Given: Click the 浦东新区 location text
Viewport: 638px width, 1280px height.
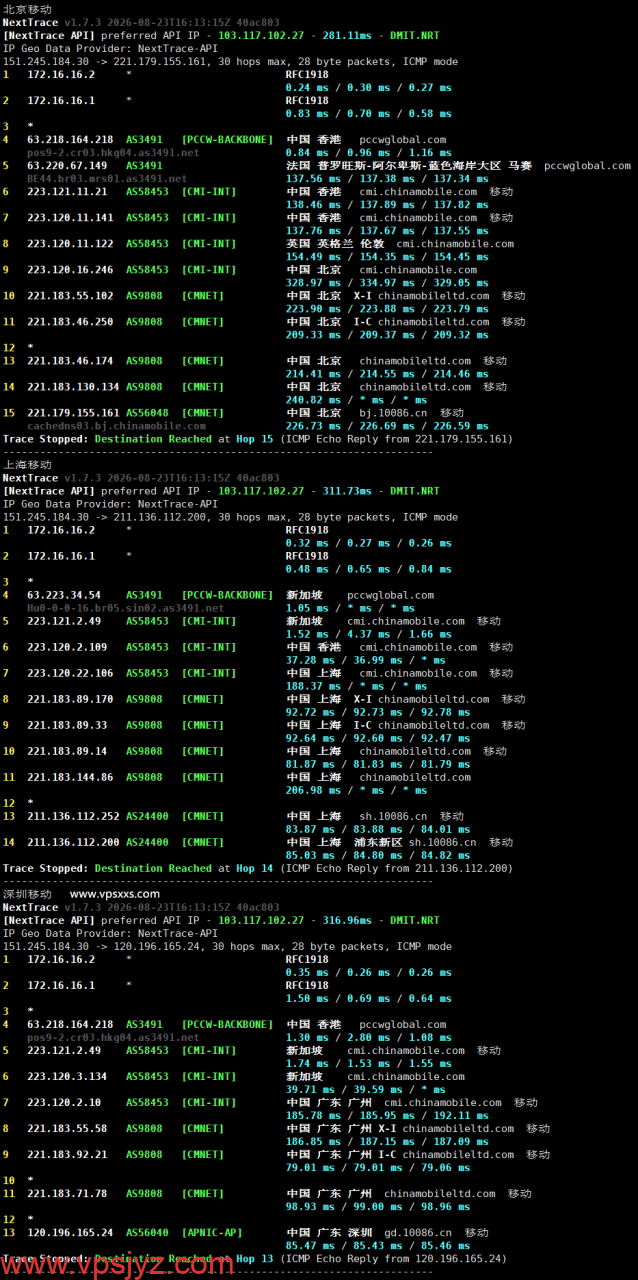Looking at the screenshot, I should [x=378, y=842].
